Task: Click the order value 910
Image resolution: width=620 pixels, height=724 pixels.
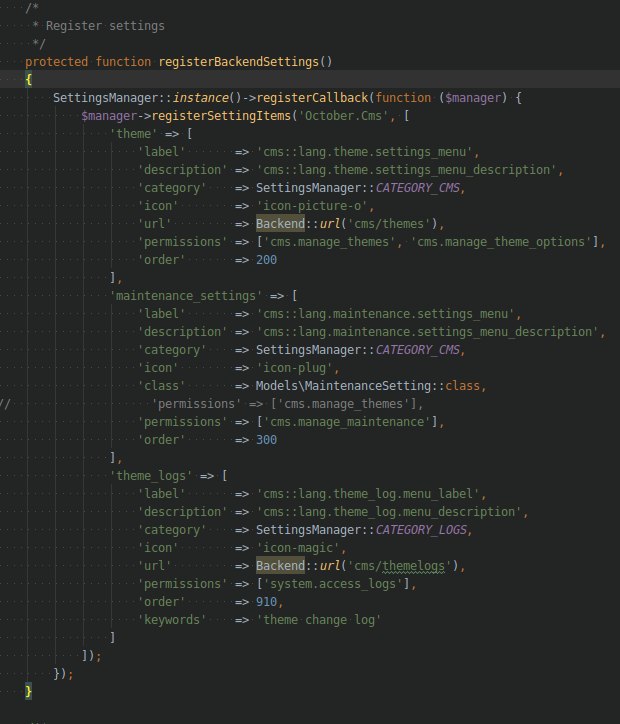Action: click(266, 602)
